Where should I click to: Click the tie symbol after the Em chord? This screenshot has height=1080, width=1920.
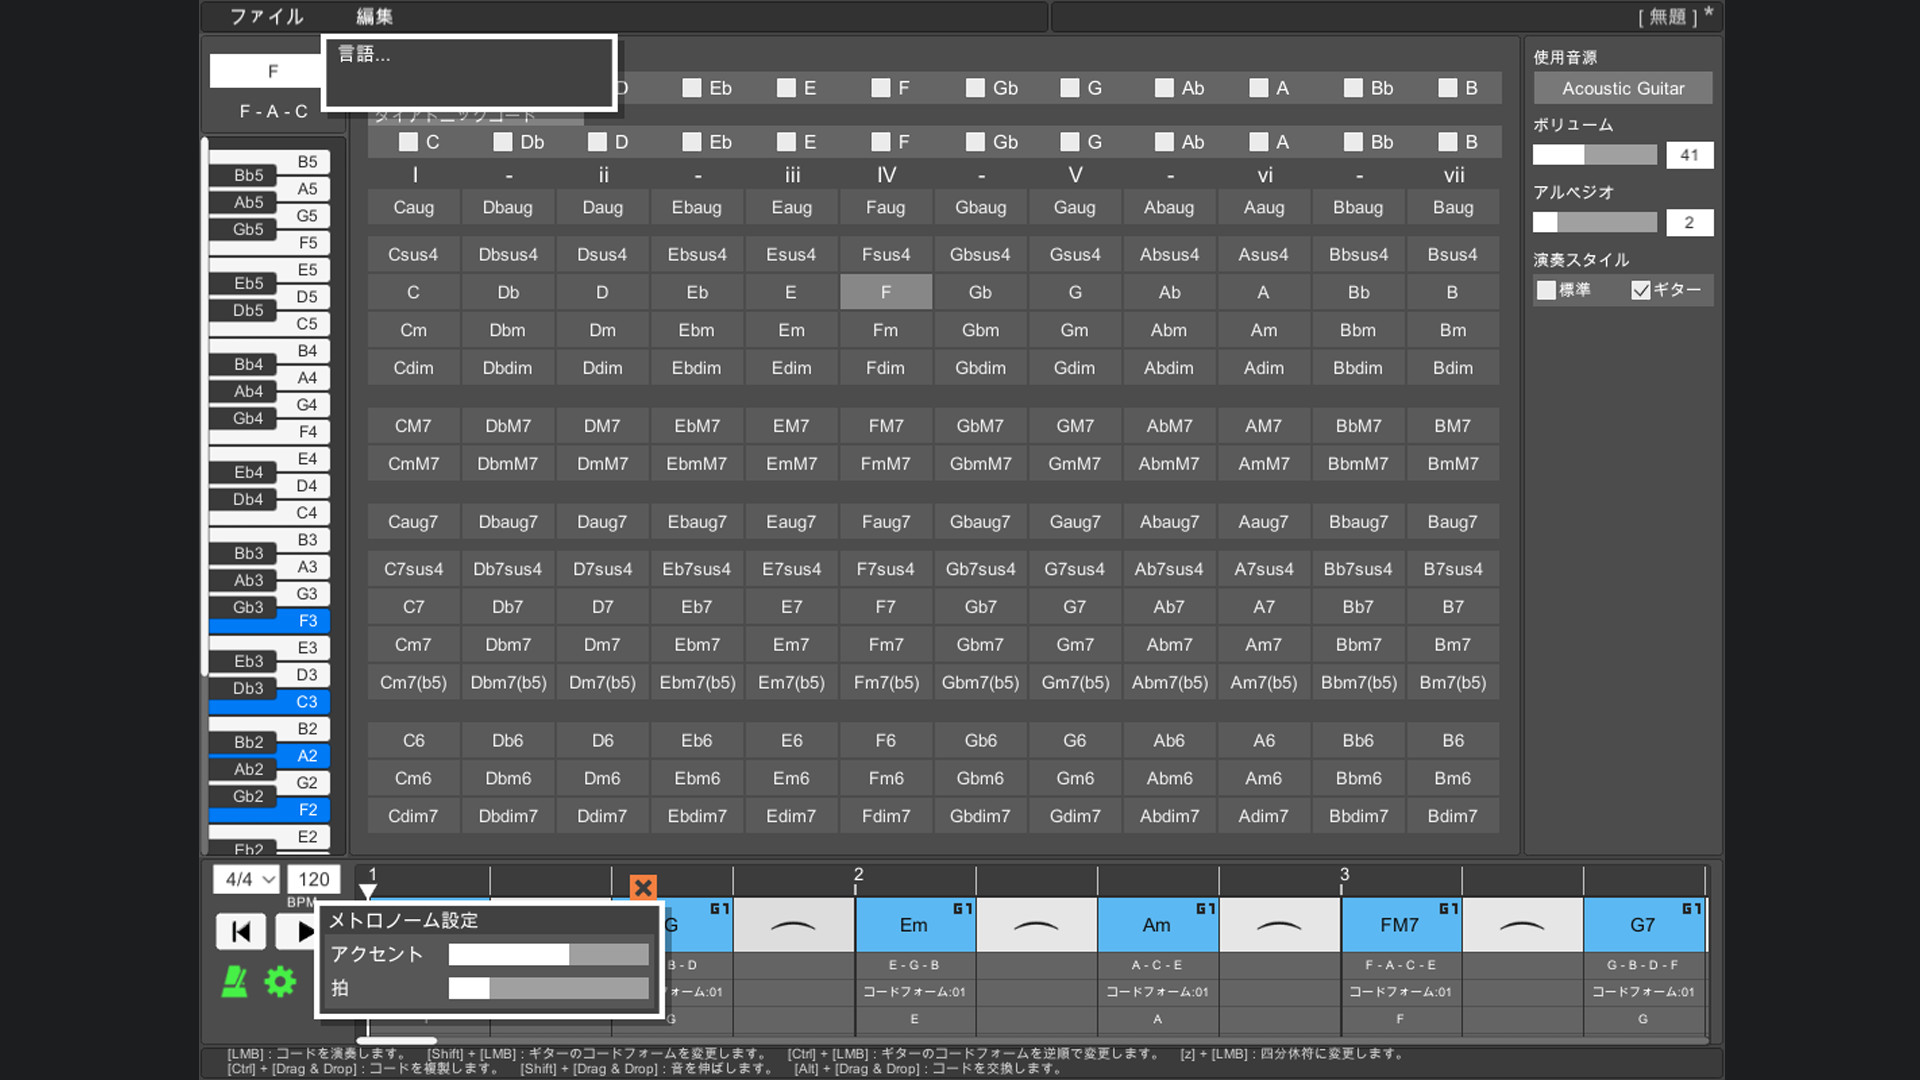1036,924
